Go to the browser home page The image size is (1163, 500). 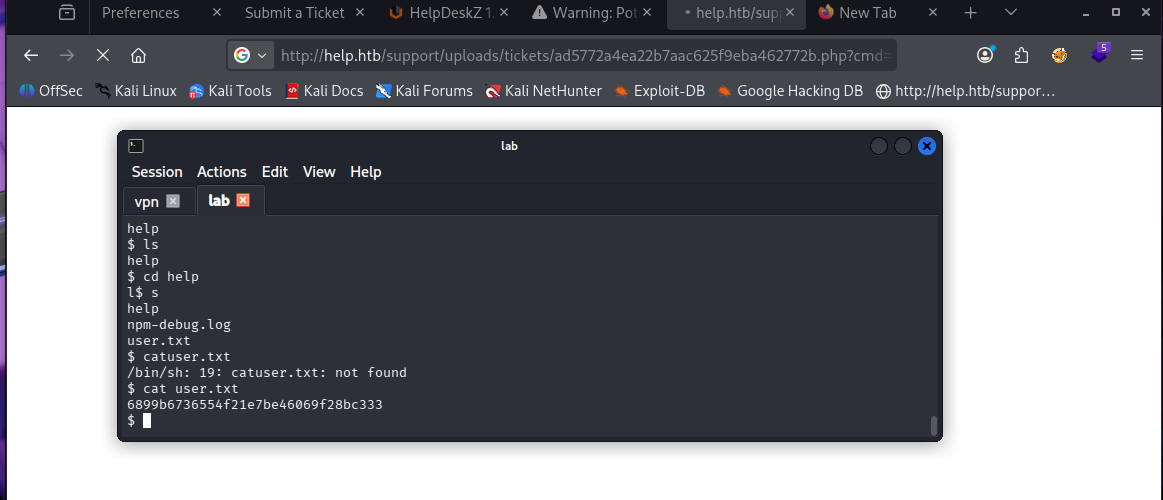pos(138,55)
